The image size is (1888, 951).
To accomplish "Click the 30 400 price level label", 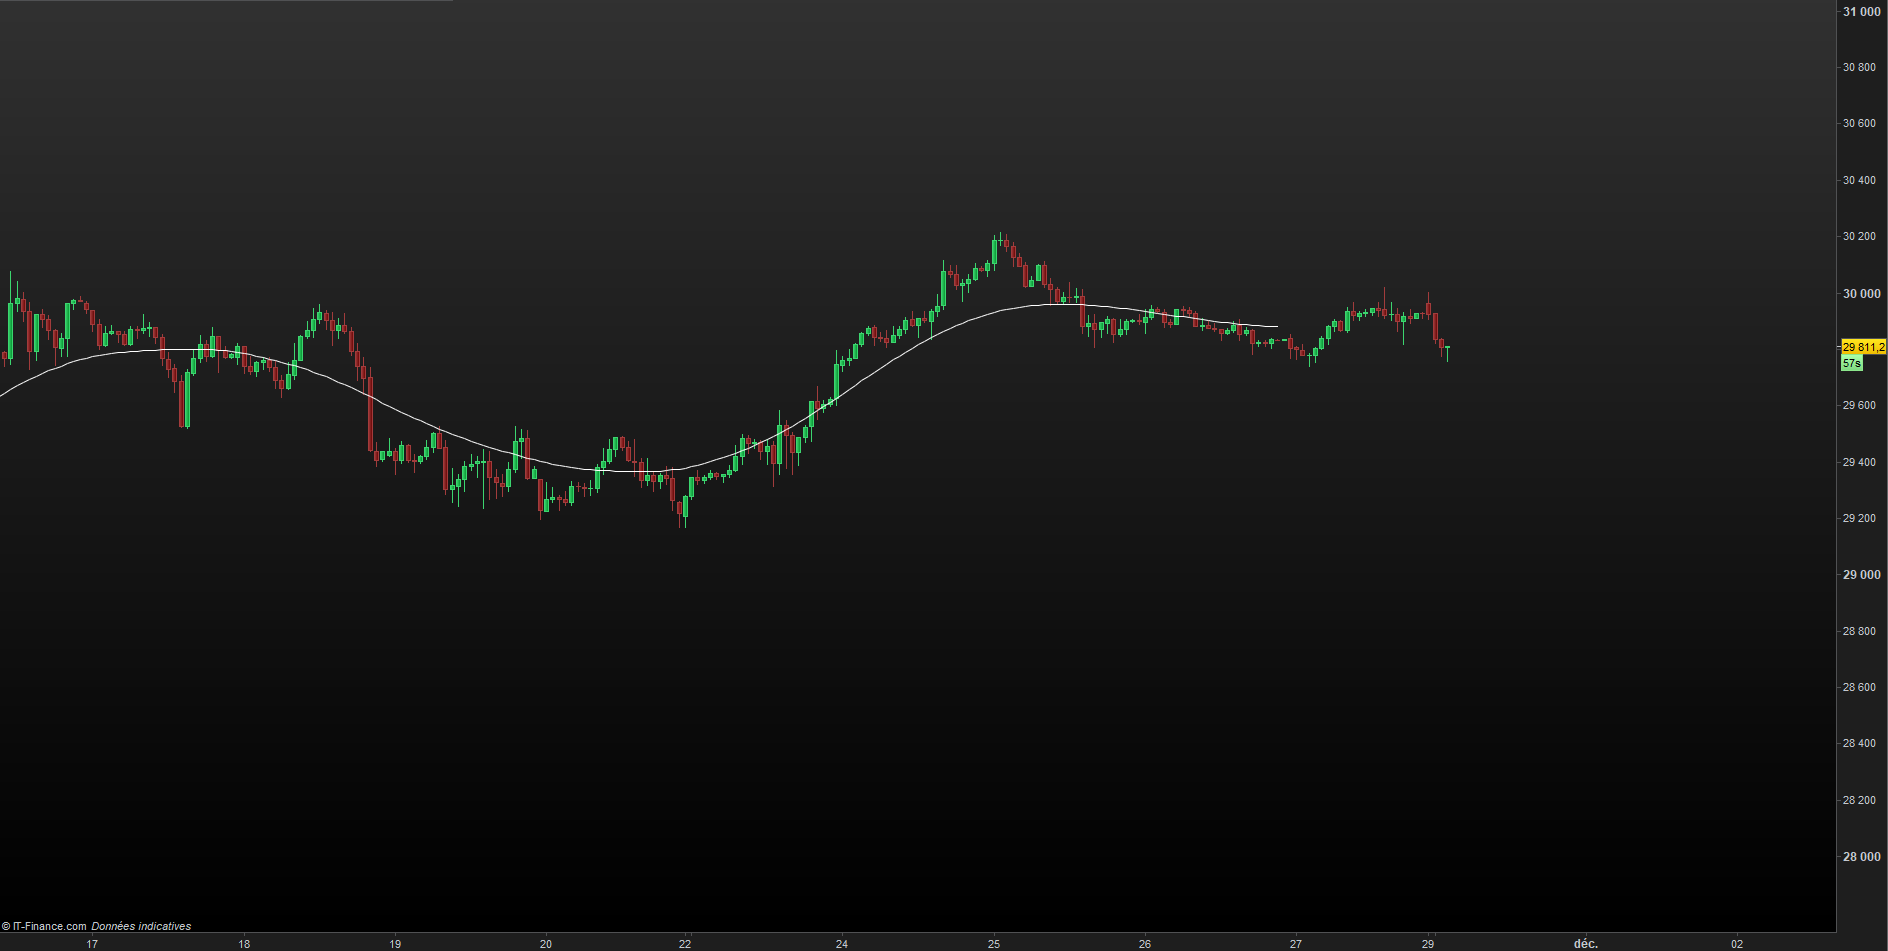I will (1859, 181).
